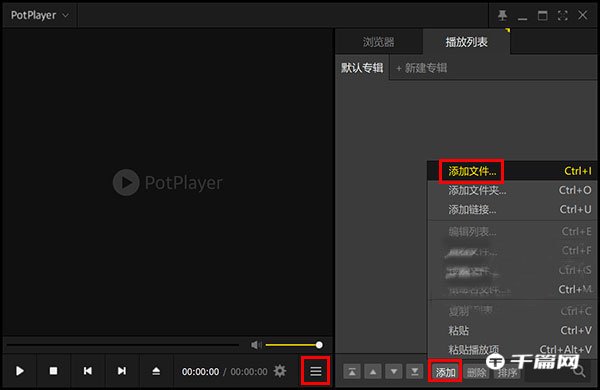Image resolution: width=600 pixels, height=390 pixels.
Task: Click the Ctrl+M shortcut menu row
Action: [512, 289]
